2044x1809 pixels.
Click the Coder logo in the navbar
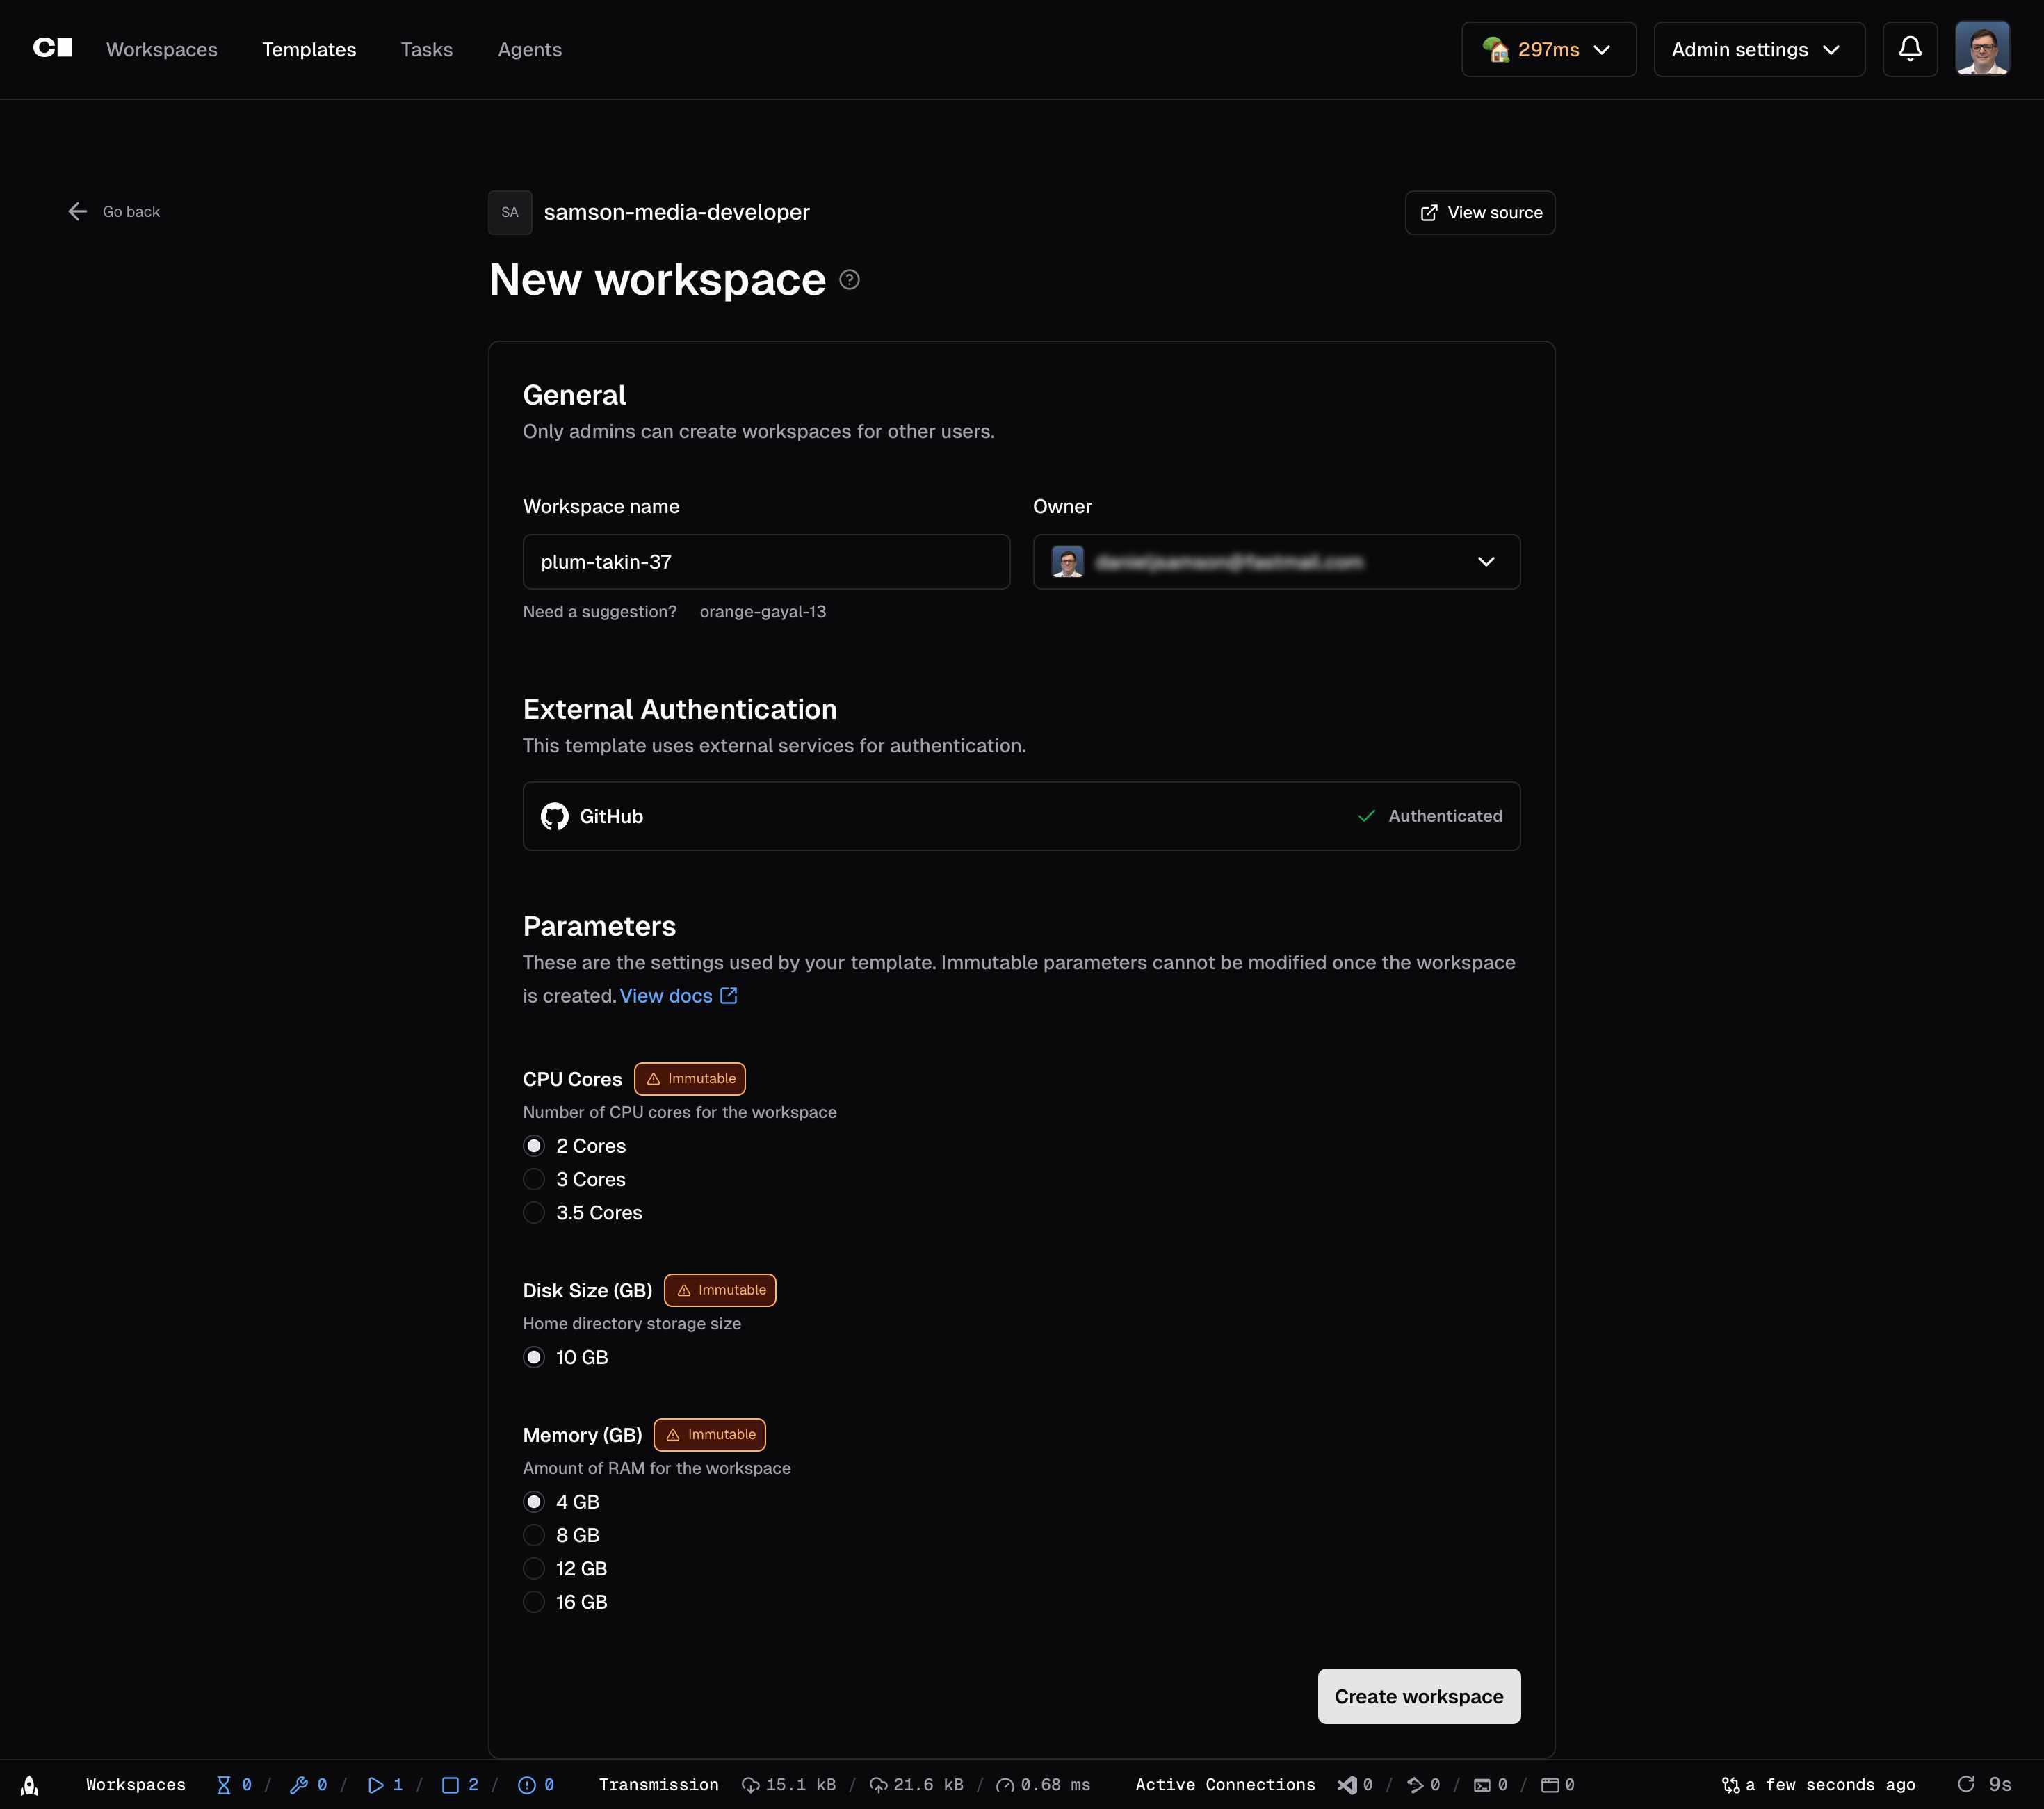click(x=53, y=48)
